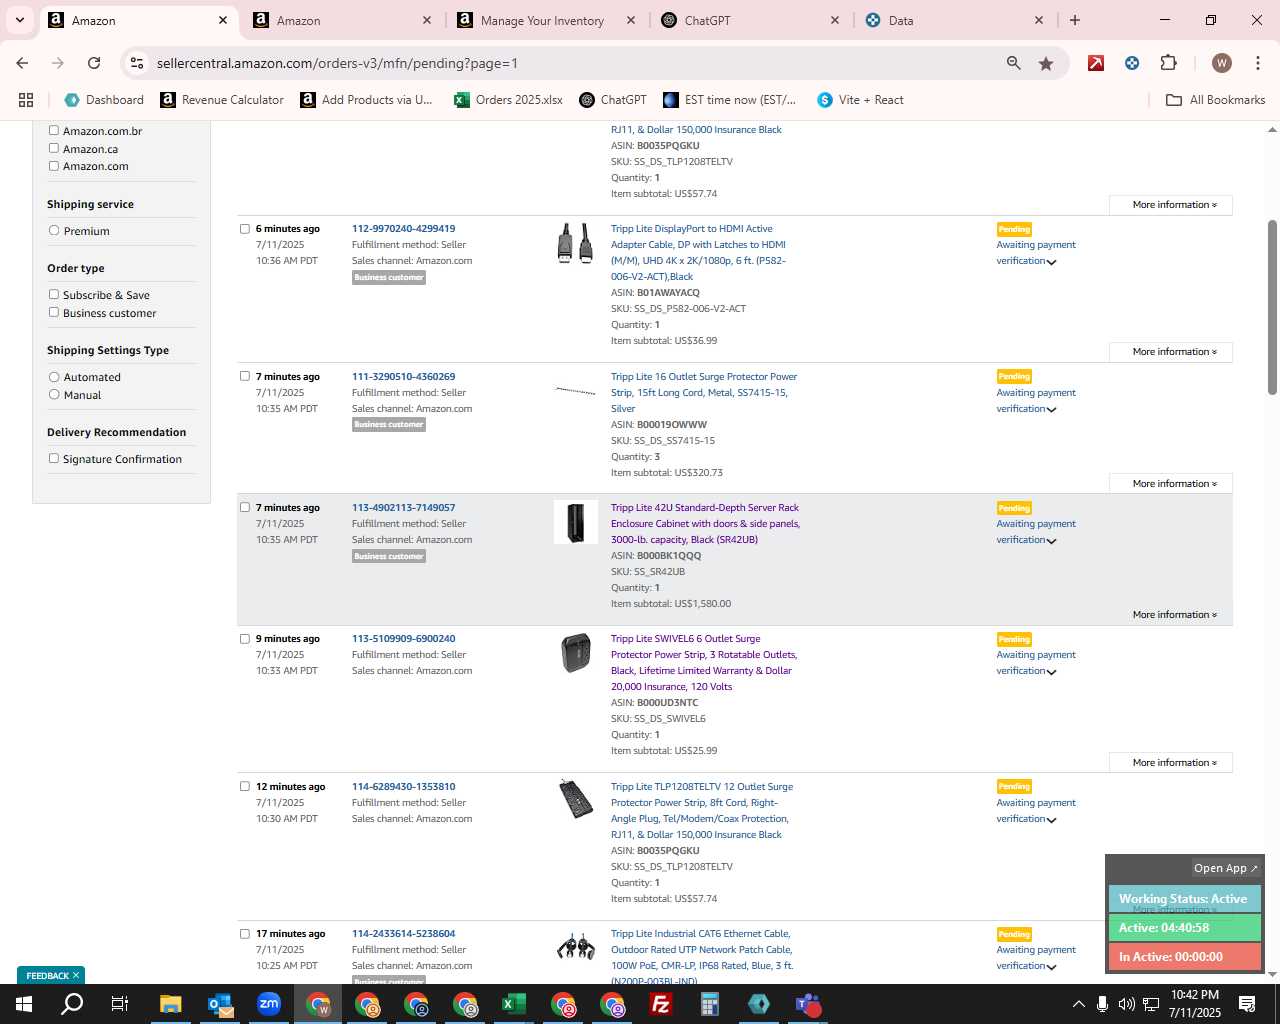Click the browser back arrow
Screen dimensions: 1280x1024
[x=22, y=63]
